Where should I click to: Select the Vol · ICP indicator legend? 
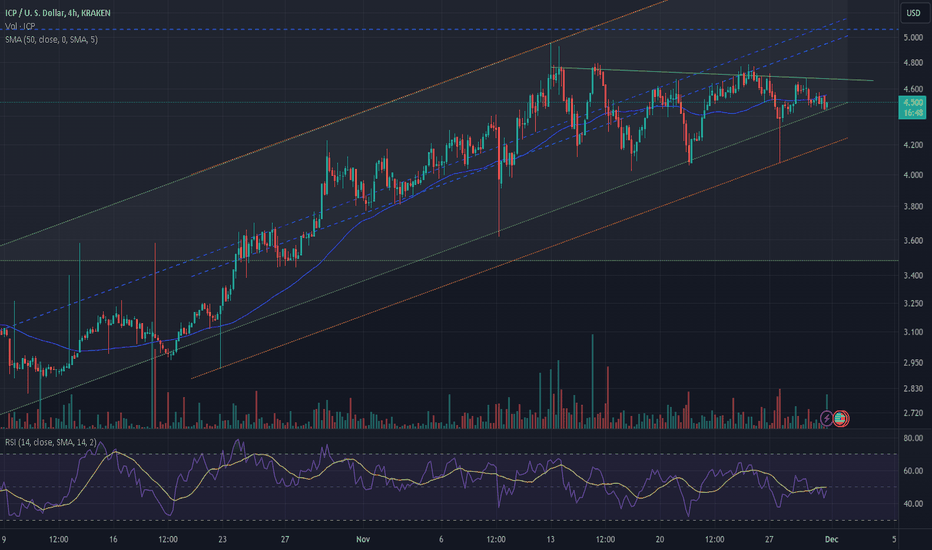pos(20,26)
